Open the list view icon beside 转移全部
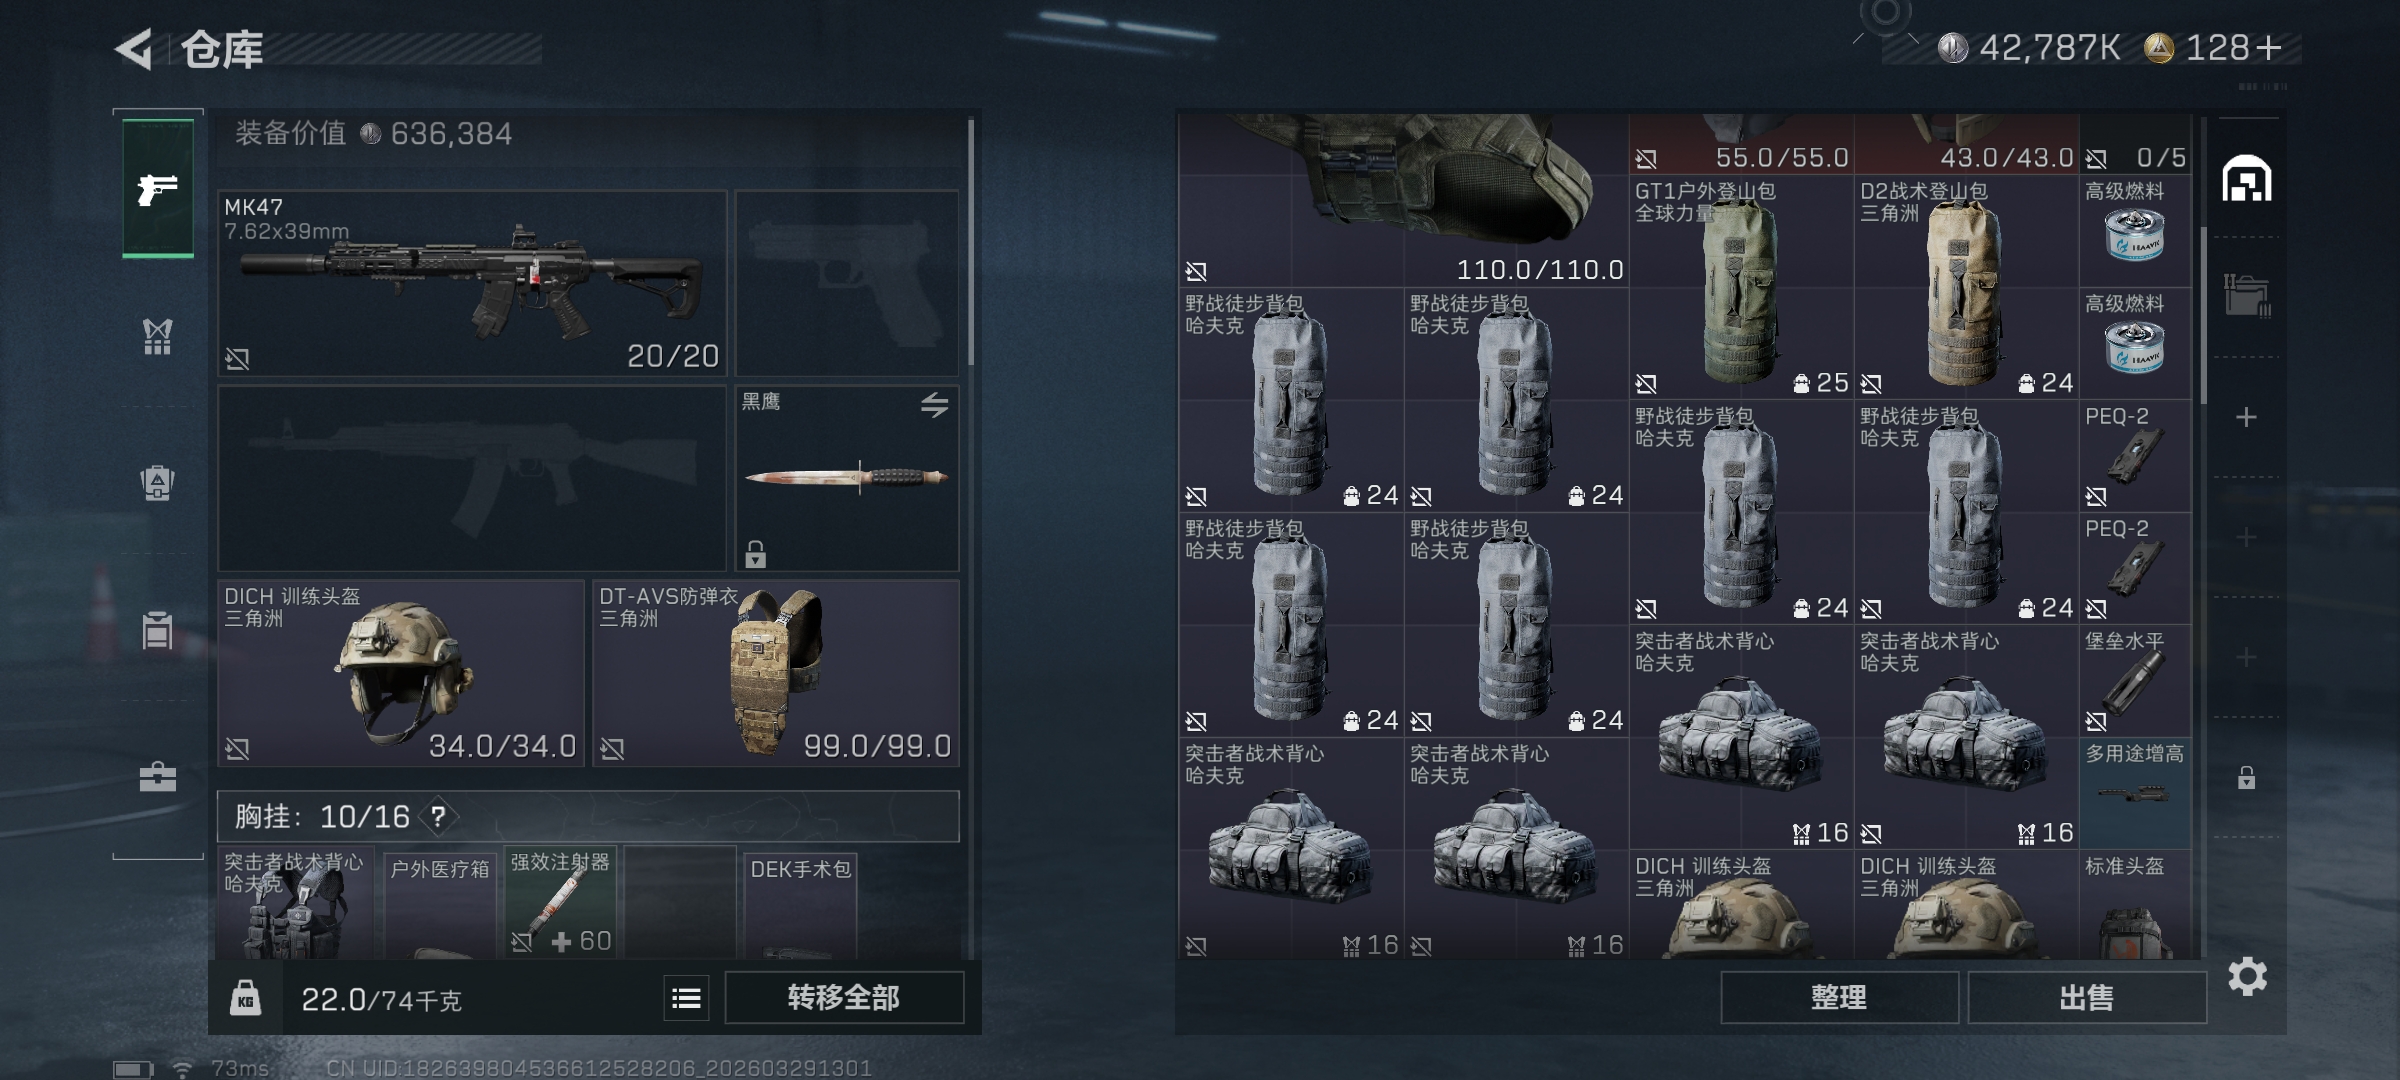 pyautogui.click(x=686, y=998)
